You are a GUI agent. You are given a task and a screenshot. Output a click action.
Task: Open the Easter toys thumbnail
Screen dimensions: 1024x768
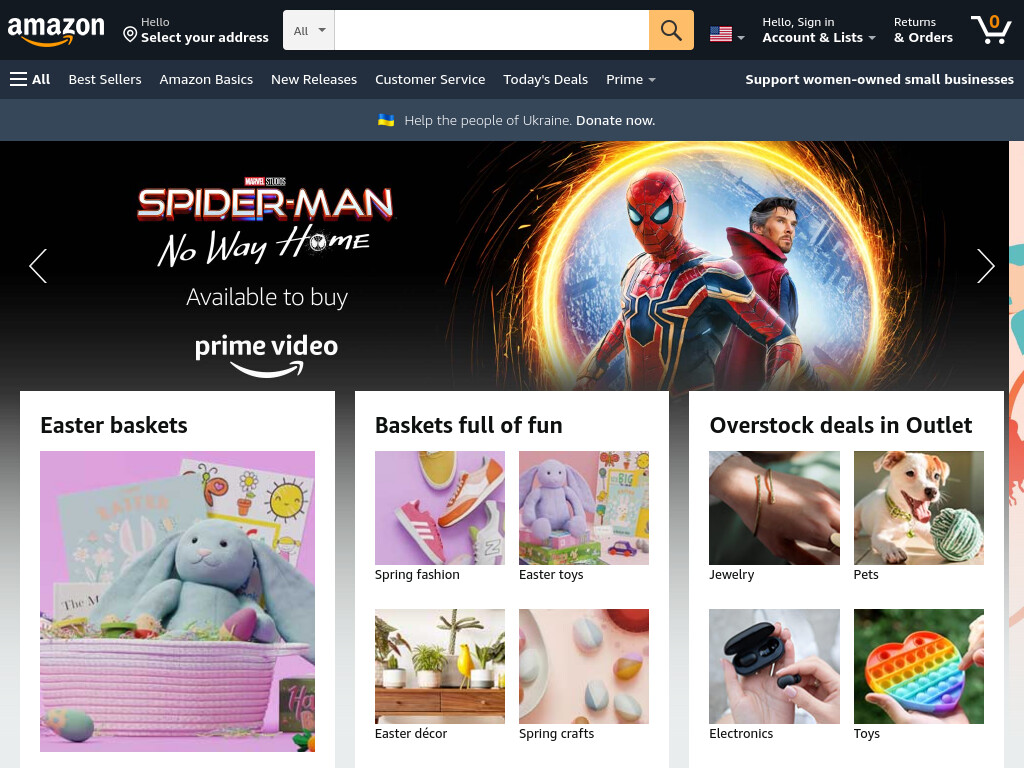coord(584,508)
